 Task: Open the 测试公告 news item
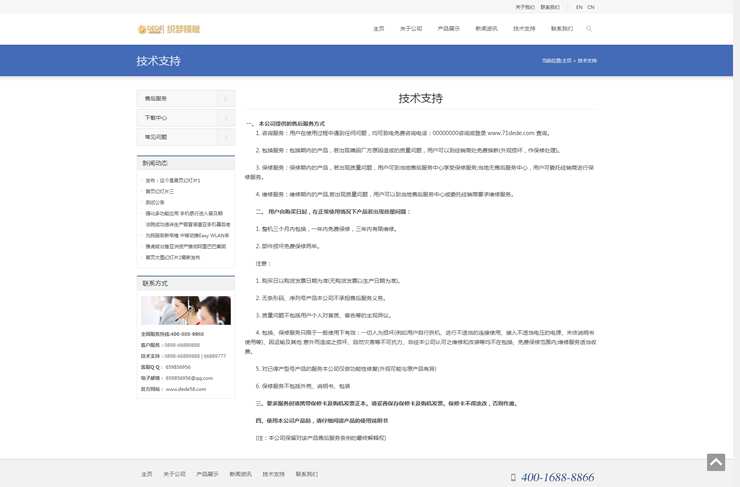tap(155, 202)
